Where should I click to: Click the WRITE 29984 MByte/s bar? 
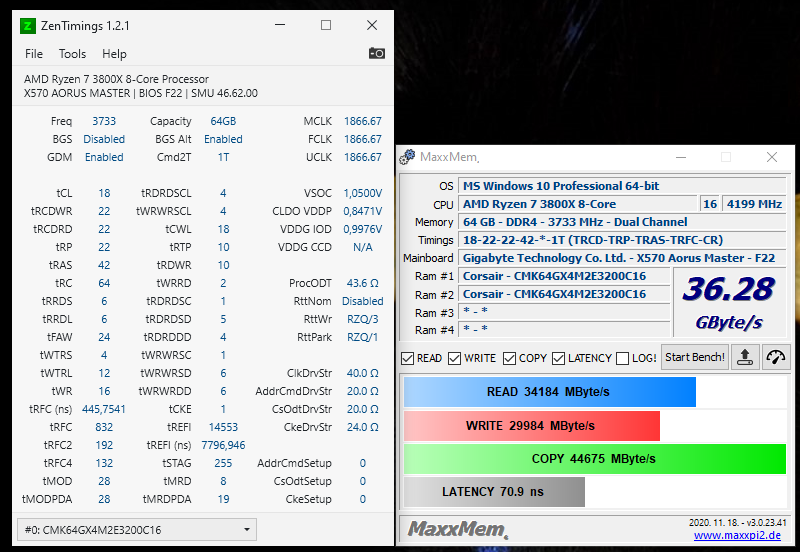532,425
